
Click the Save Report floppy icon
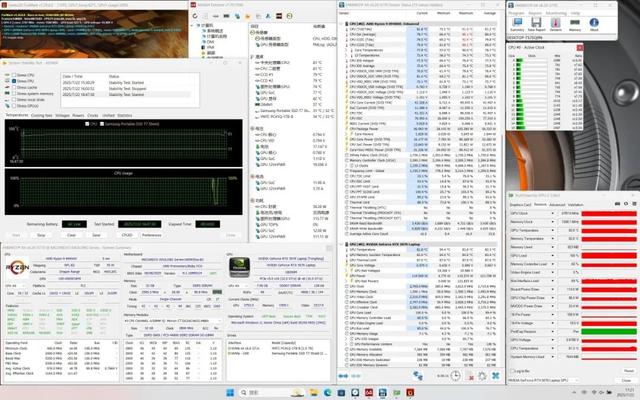pyautogui.click(x=536, y=23)
